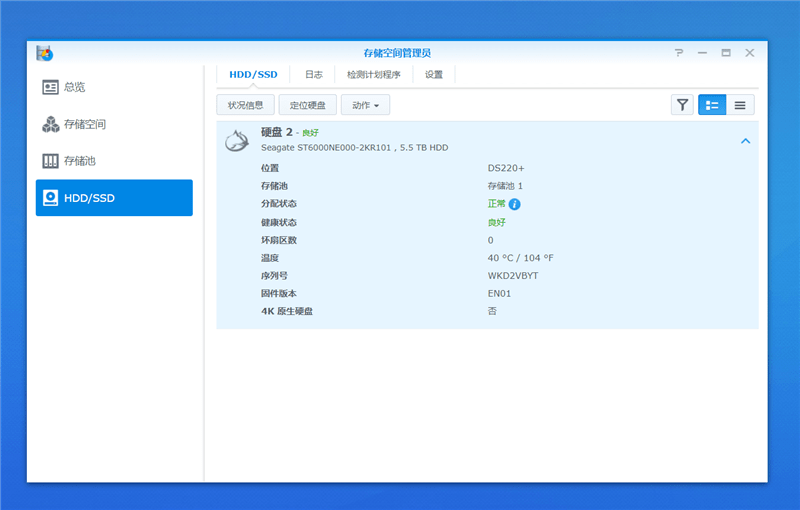Click the info icon beside 正常
Viewport: 800px width, 510px height.
515,205
